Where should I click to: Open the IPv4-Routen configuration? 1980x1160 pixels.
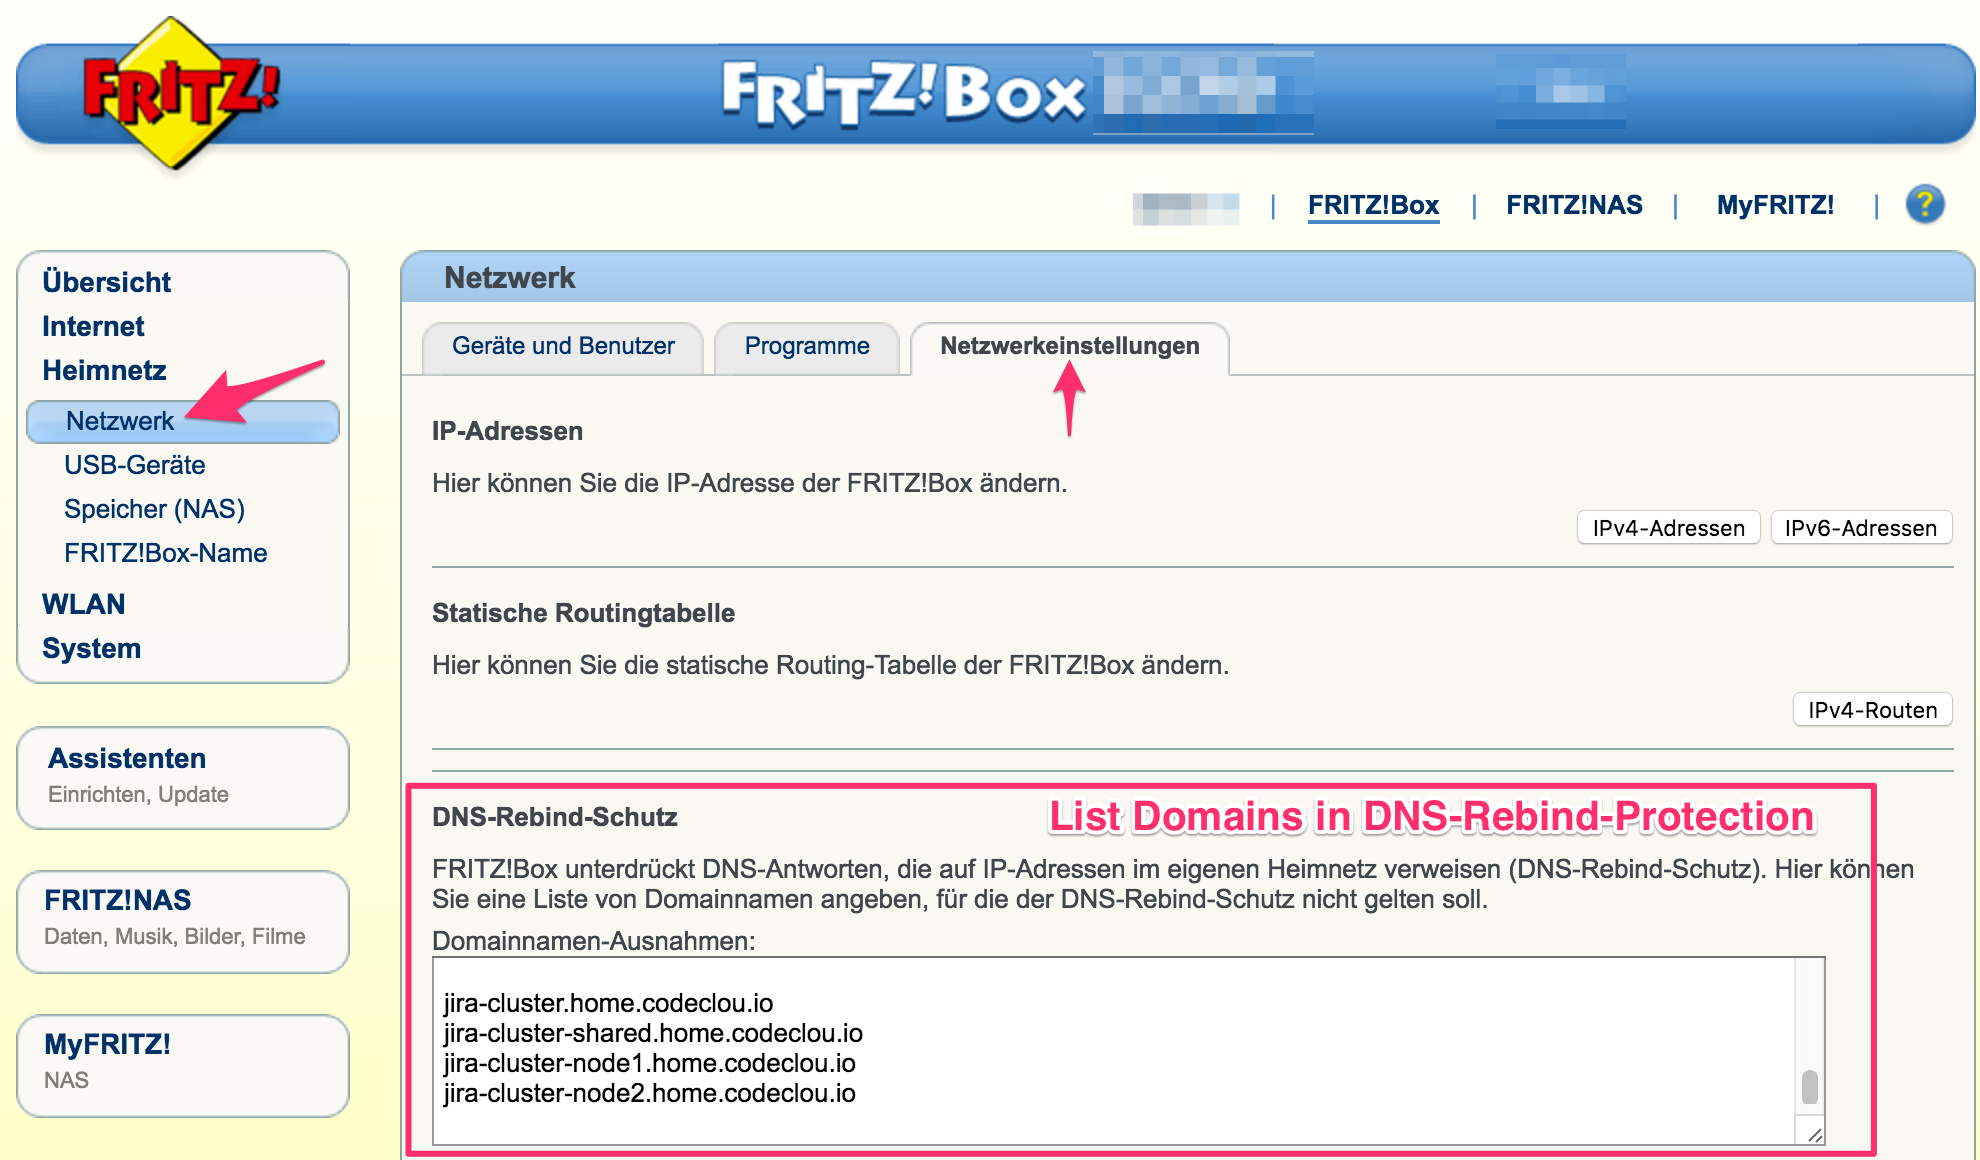coord(1872,710)
